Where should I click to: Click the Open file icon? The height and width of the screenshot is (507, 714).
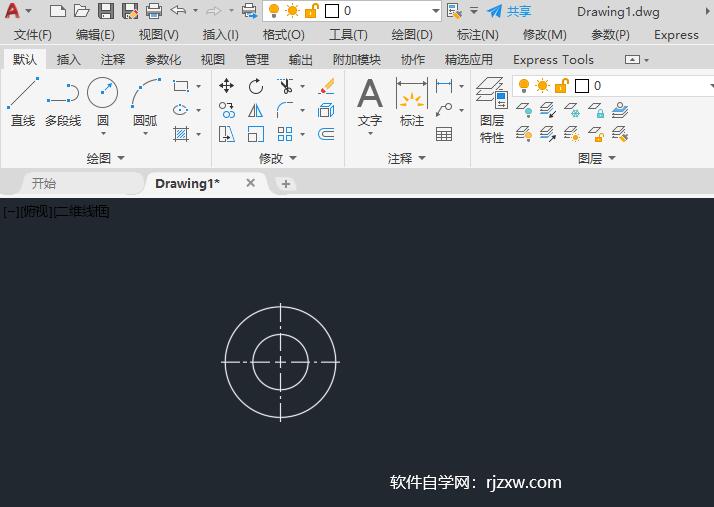tap(82, 10)
